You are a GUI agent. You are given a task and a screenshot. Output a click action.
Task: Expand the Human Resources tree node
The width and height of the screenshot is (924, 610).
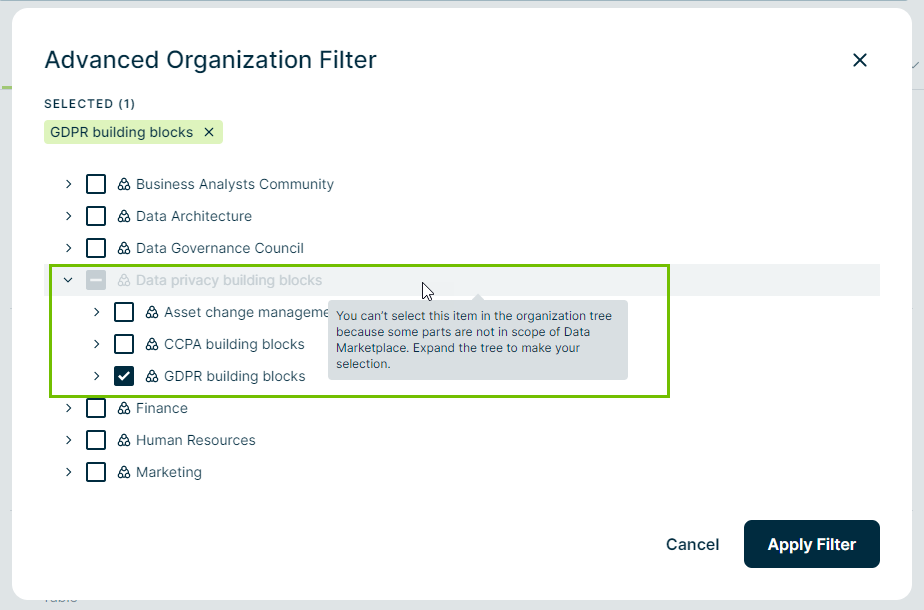coord(68,440)
